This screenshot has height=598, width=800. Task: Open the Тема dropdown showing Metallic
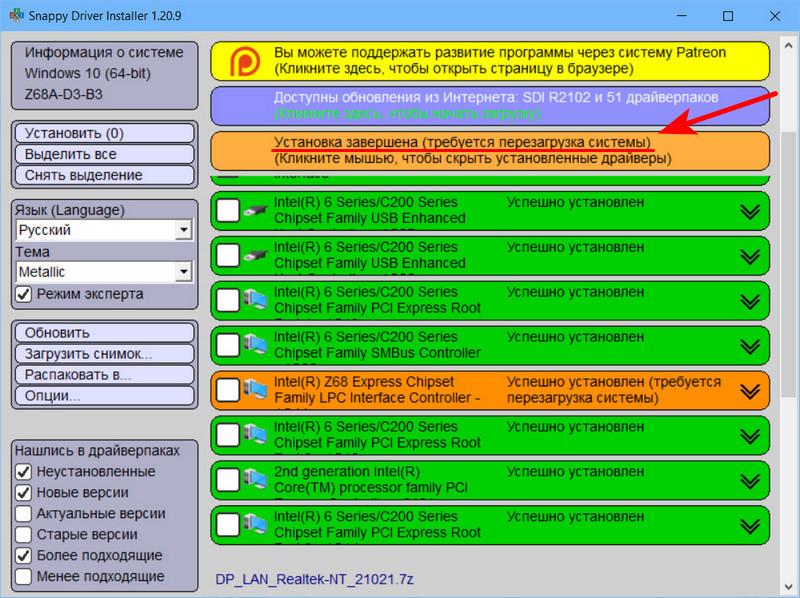point(105,272)
